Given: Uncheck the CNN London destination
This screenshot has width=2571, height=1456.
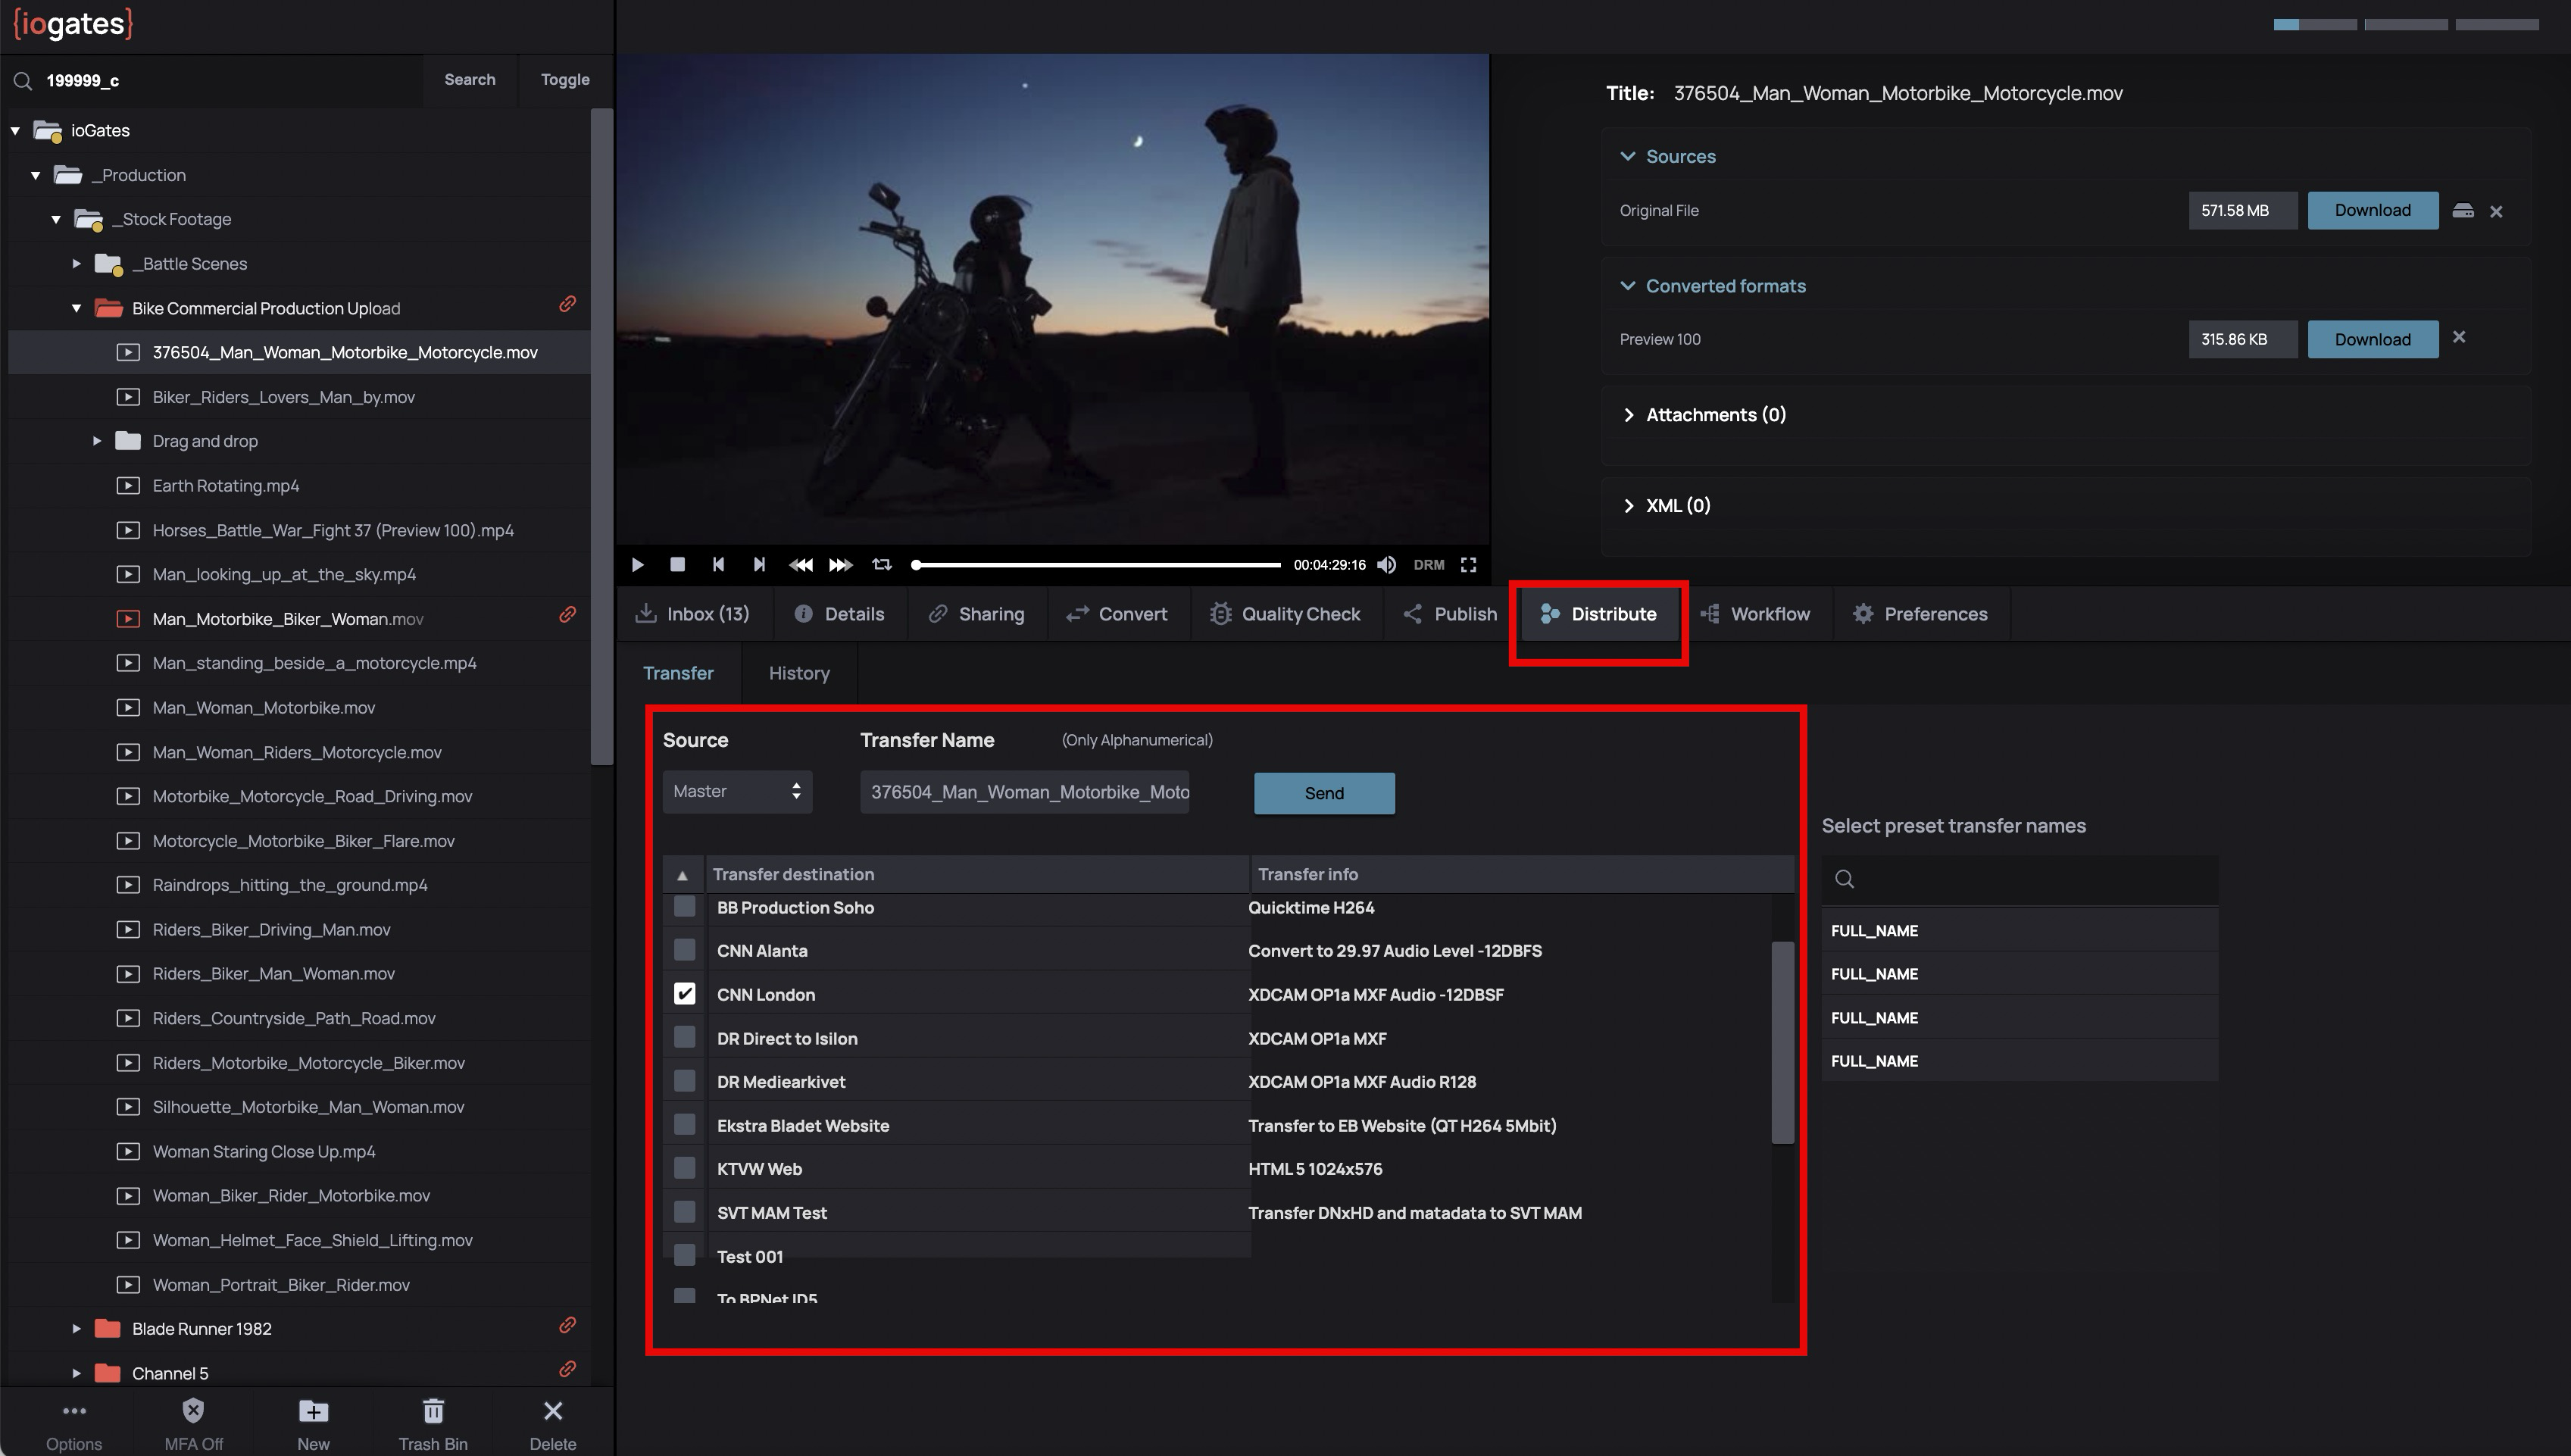Looking at the screenshot, I should (x=685, y=994).
